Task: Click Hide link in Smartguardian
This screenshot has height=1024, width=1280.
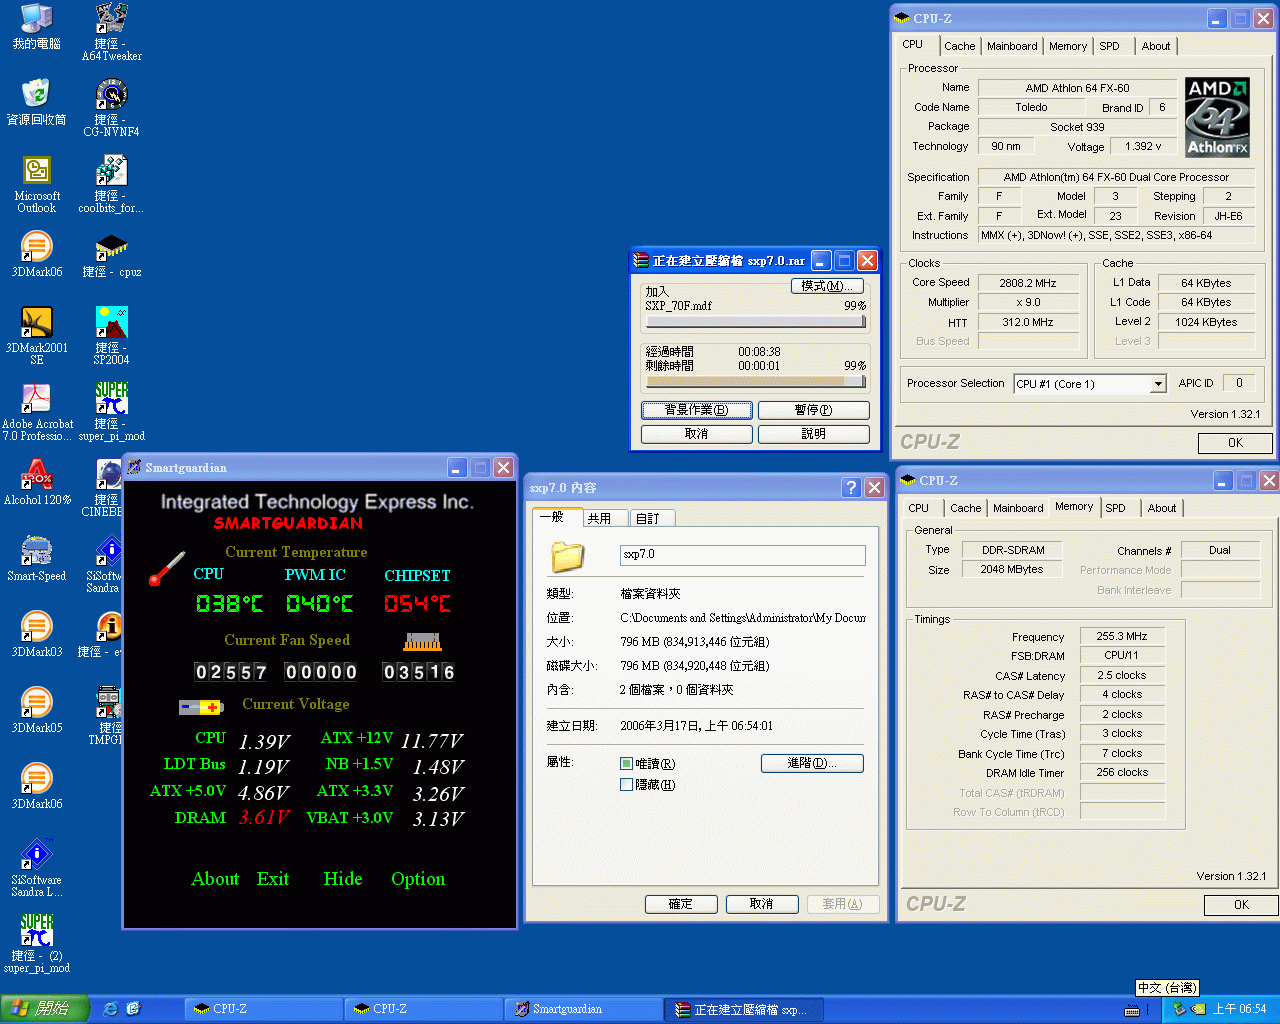Action: coord(343,879)
